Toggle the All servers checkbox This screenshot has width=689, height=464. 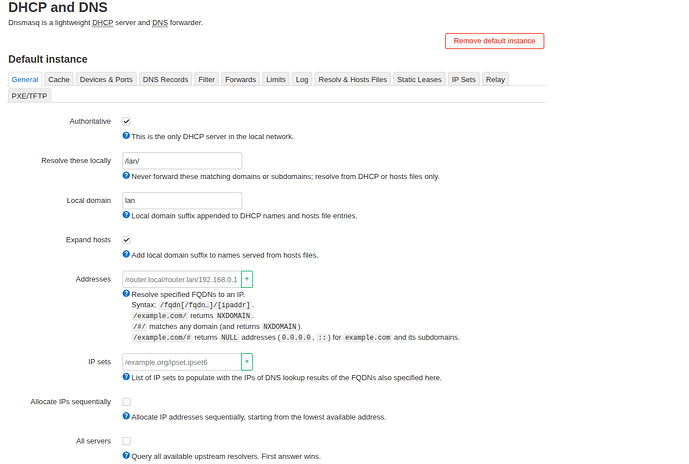(x=127, y=441)
